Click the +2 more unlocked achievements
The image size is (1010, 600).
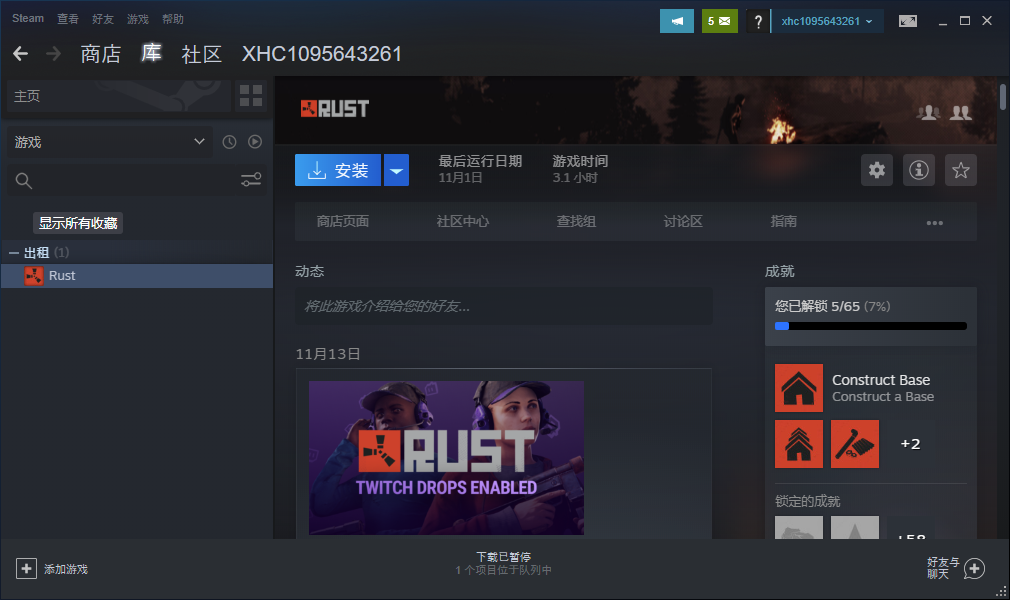click(910, 444)
